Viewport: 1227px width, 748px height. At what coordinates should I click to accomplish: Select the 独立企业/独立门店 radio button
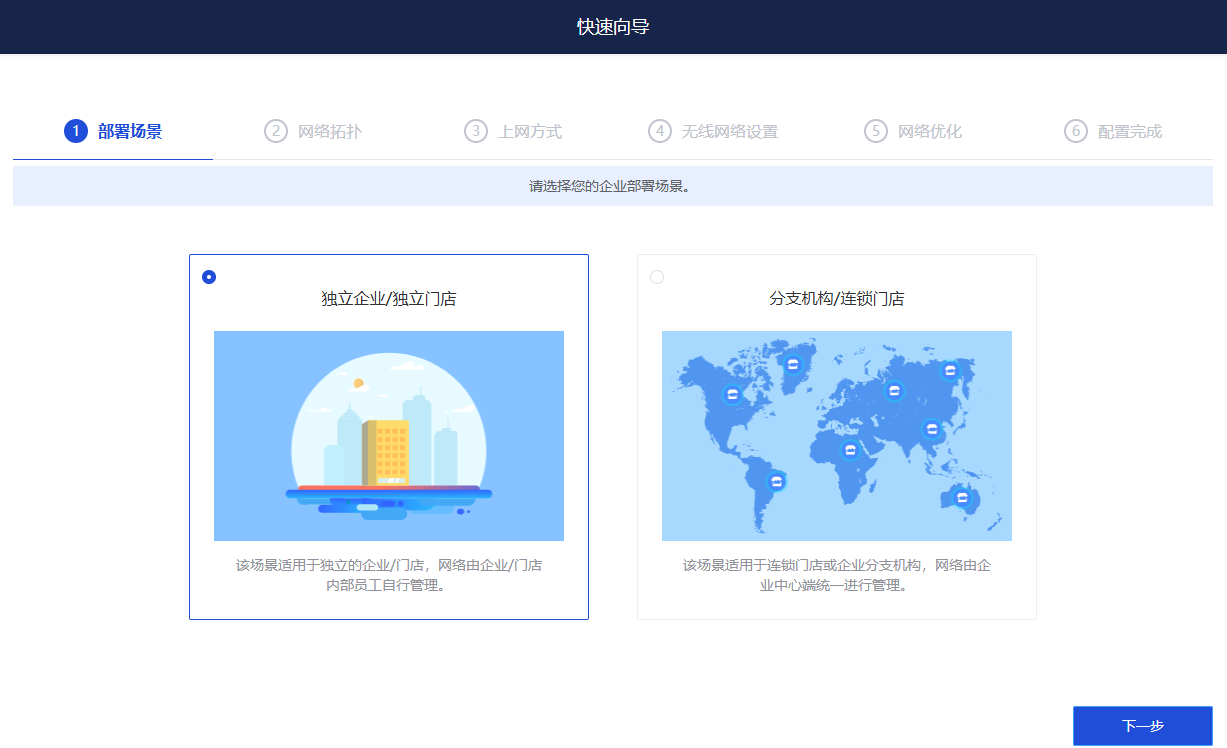pyautogui.click(x=209, y=277)
